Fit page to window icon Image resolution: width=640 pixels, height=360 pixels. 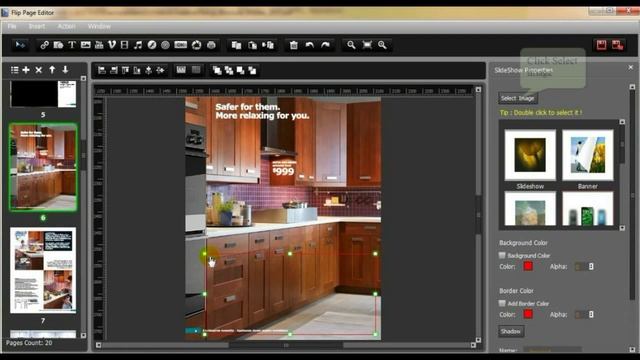(x=367, y=45)
